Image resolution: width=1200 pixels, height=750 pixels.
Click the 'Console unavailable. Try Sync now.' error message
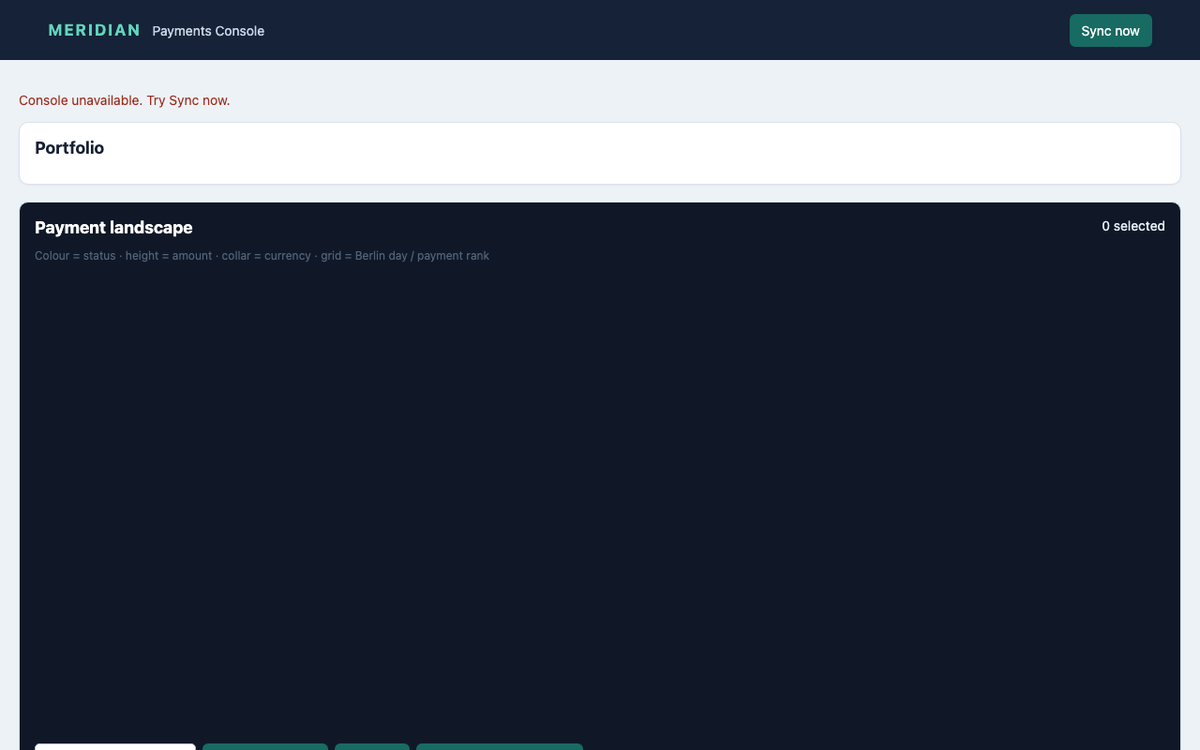(x=124, y=101)
